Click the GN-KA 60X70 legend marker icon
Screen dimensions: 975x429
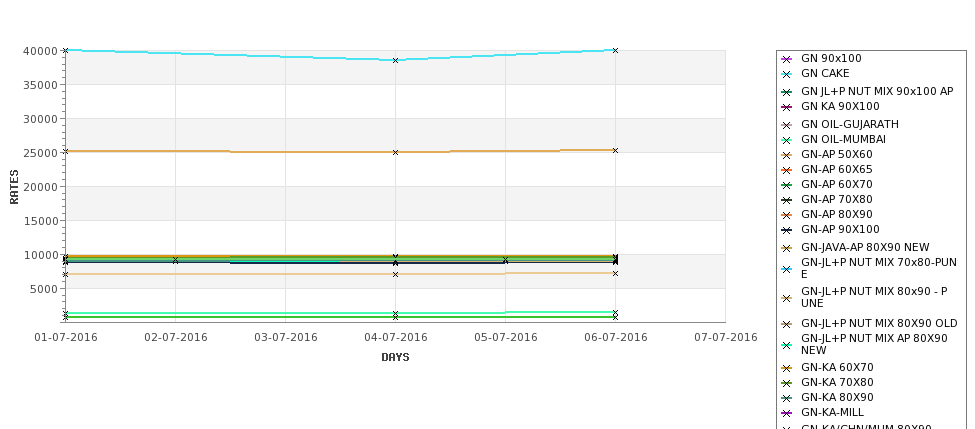[787, 369]
